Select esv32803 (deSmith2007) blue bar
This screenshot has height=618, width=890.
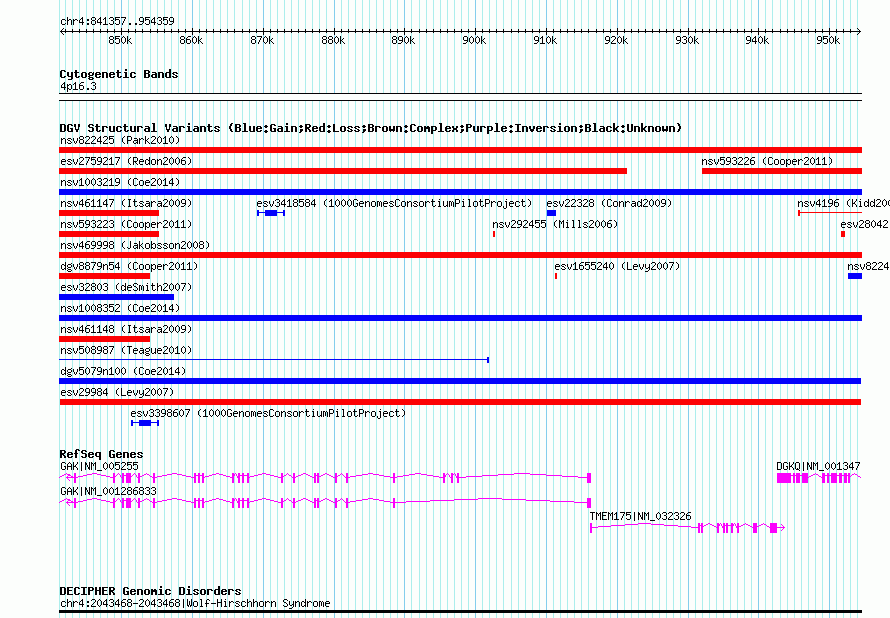[x=116, y=297]
